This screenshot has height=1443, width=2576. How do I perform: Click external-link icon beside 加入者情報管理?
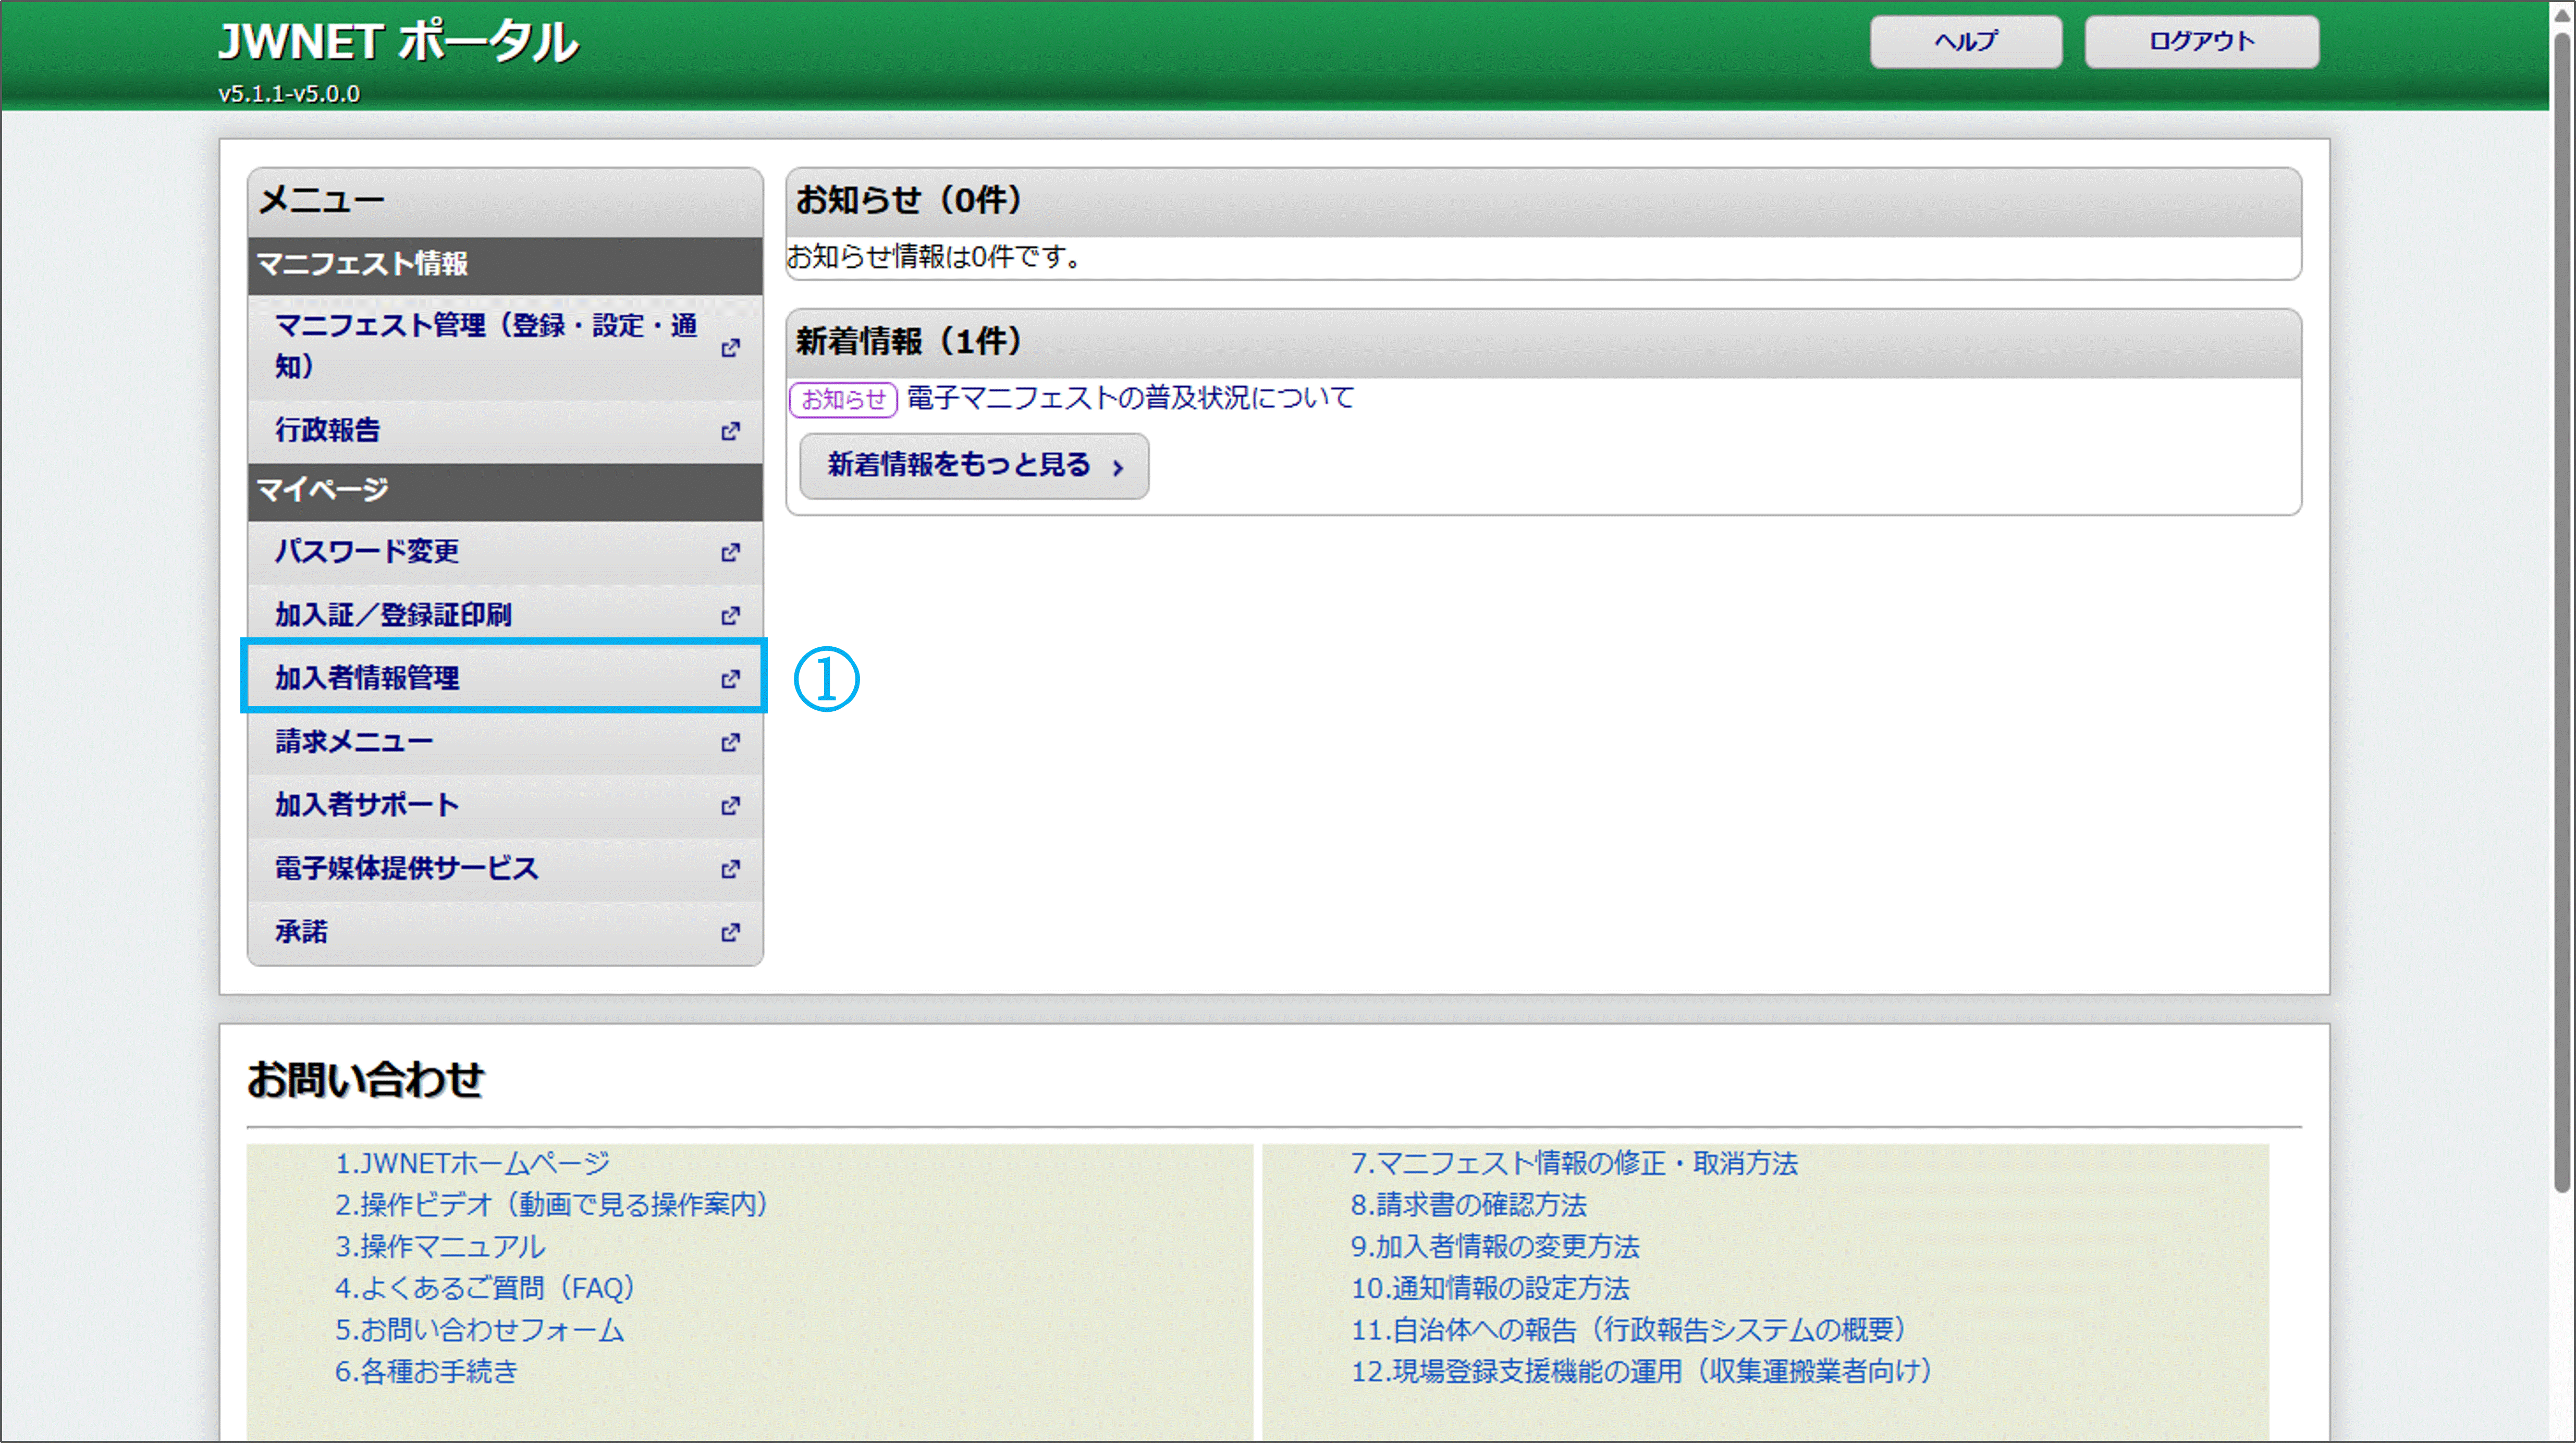coord(730,679)
